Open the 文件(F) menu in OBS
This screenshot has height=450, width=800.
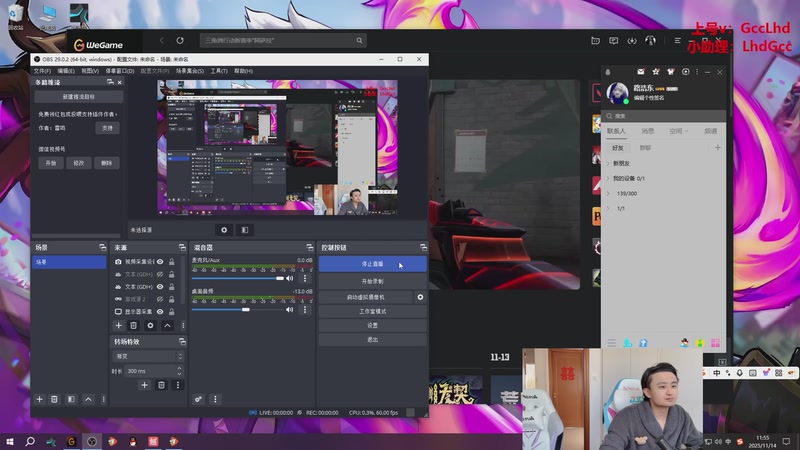[x=42, y=71]
